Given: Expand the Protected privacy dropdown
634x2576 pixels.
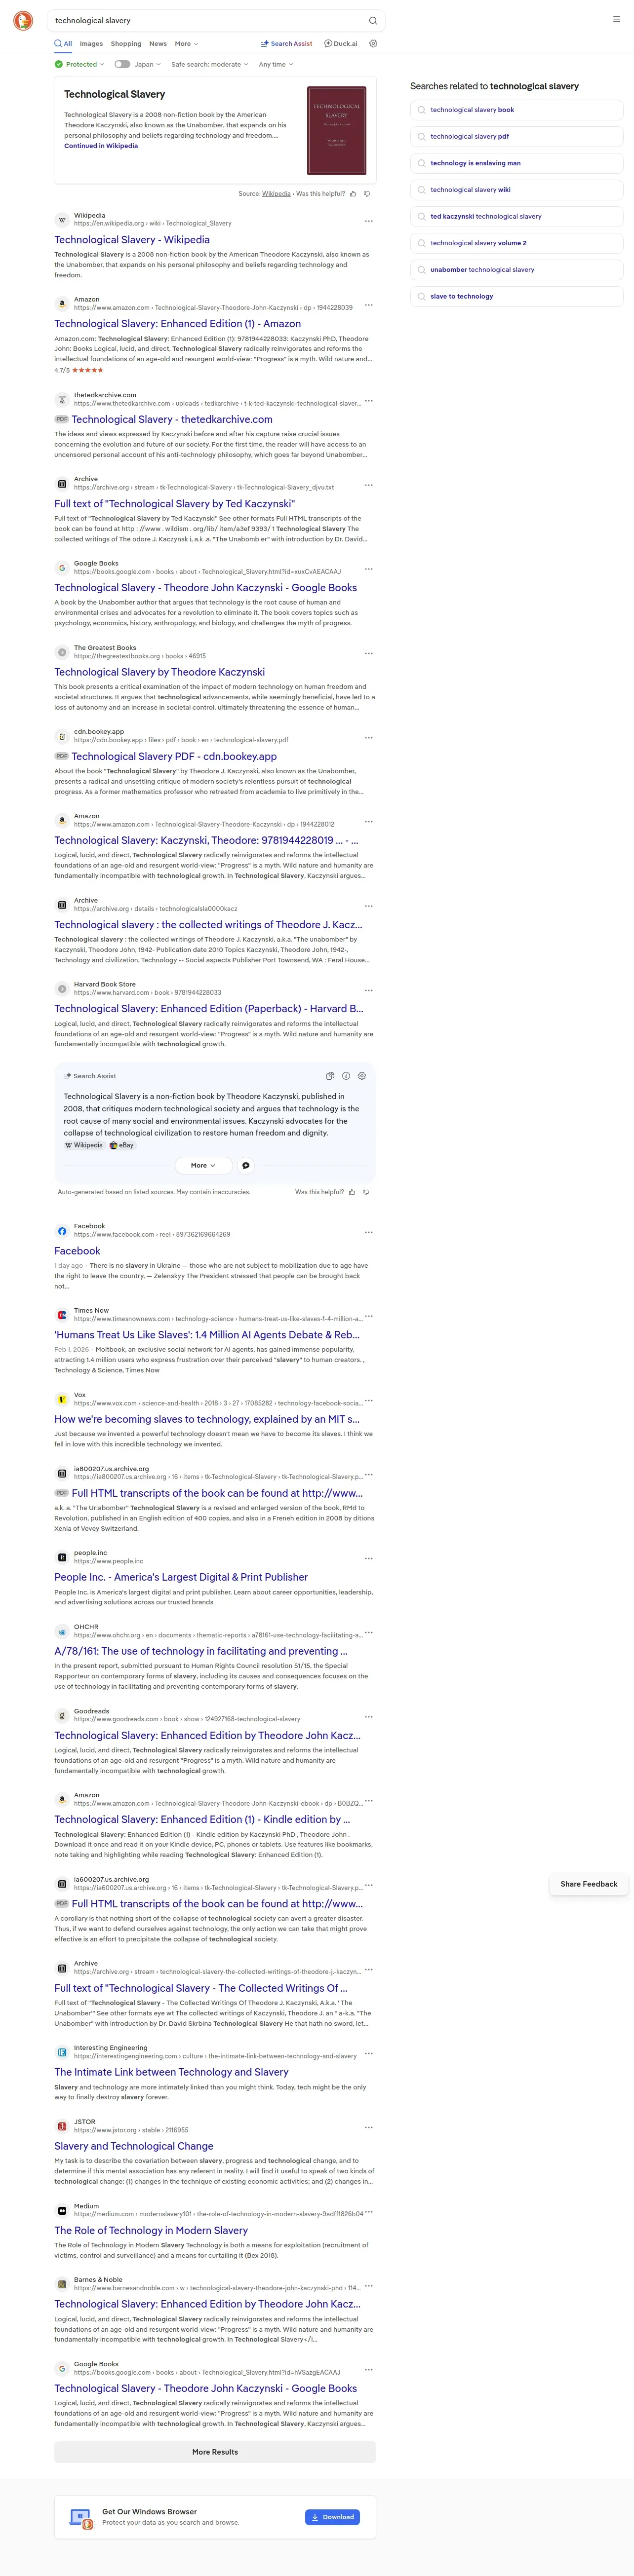Looking at the screenshot, I should pyautogui.click(x=79, y=64).
